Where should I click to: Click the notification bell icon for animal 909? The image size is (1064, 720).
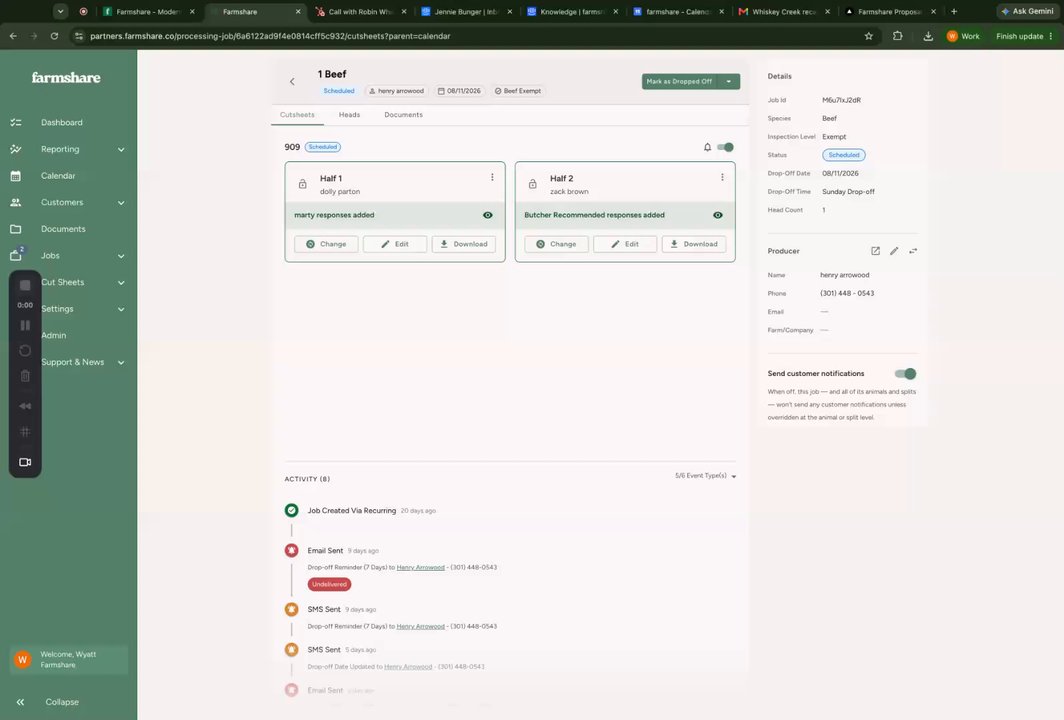[707, 147]
